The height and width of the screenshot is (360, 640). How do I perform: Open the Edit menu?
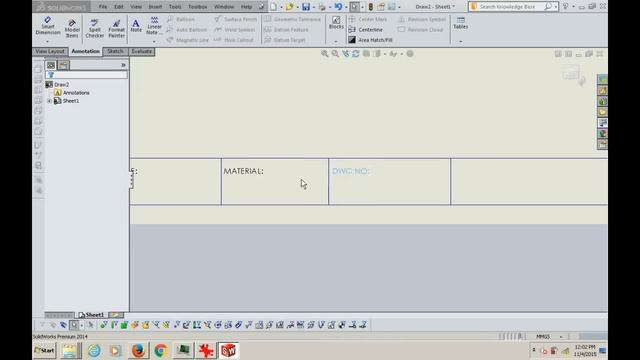tap(119, 7)
